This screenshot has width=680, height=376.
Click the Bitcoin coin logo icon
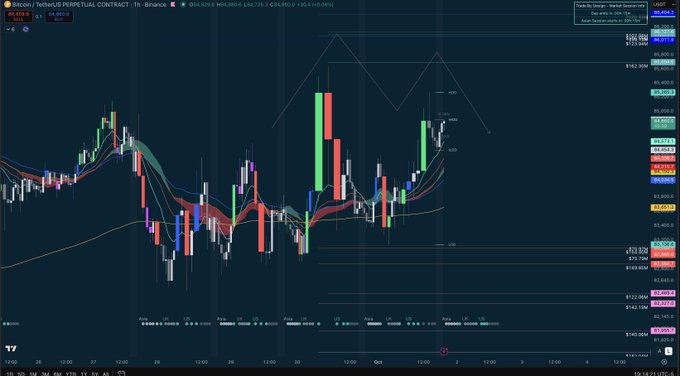(7, 4)
